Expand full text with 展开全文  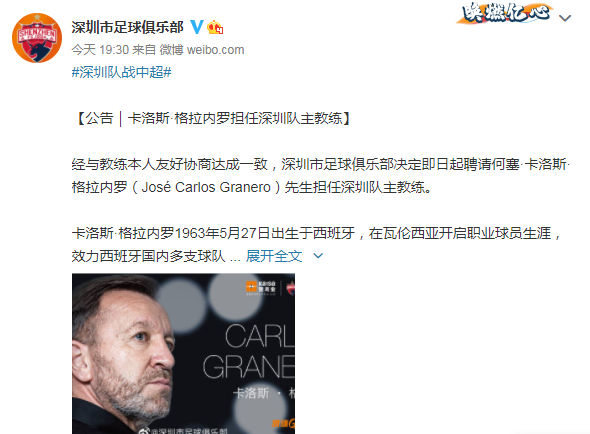pos(274,256)
